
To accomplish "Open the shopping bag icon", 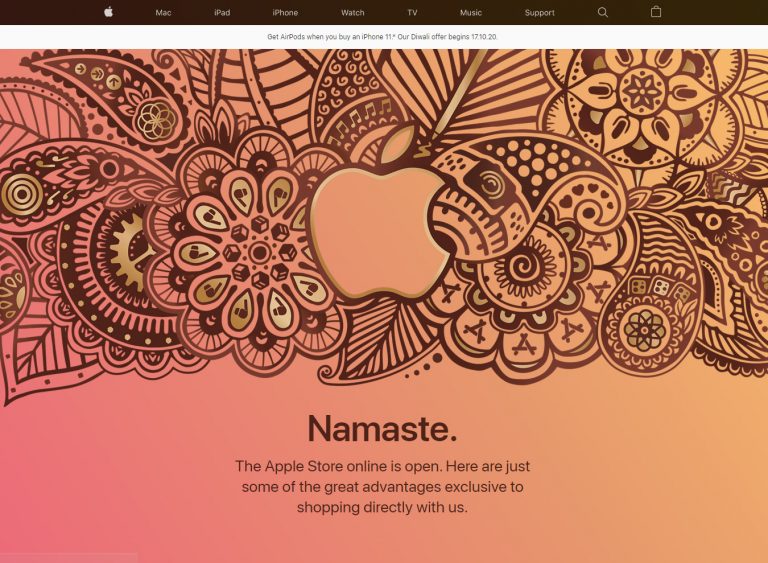I will 656,12.
